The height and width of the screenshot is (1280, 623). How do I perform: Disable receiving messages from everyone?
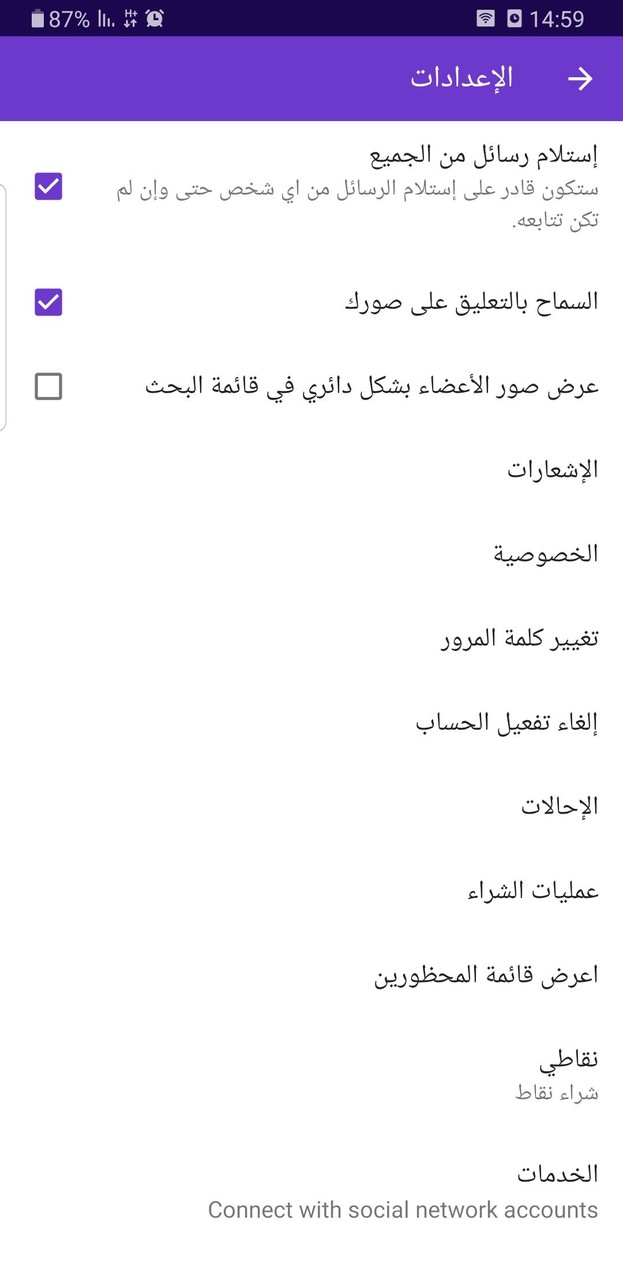point(47,186)
